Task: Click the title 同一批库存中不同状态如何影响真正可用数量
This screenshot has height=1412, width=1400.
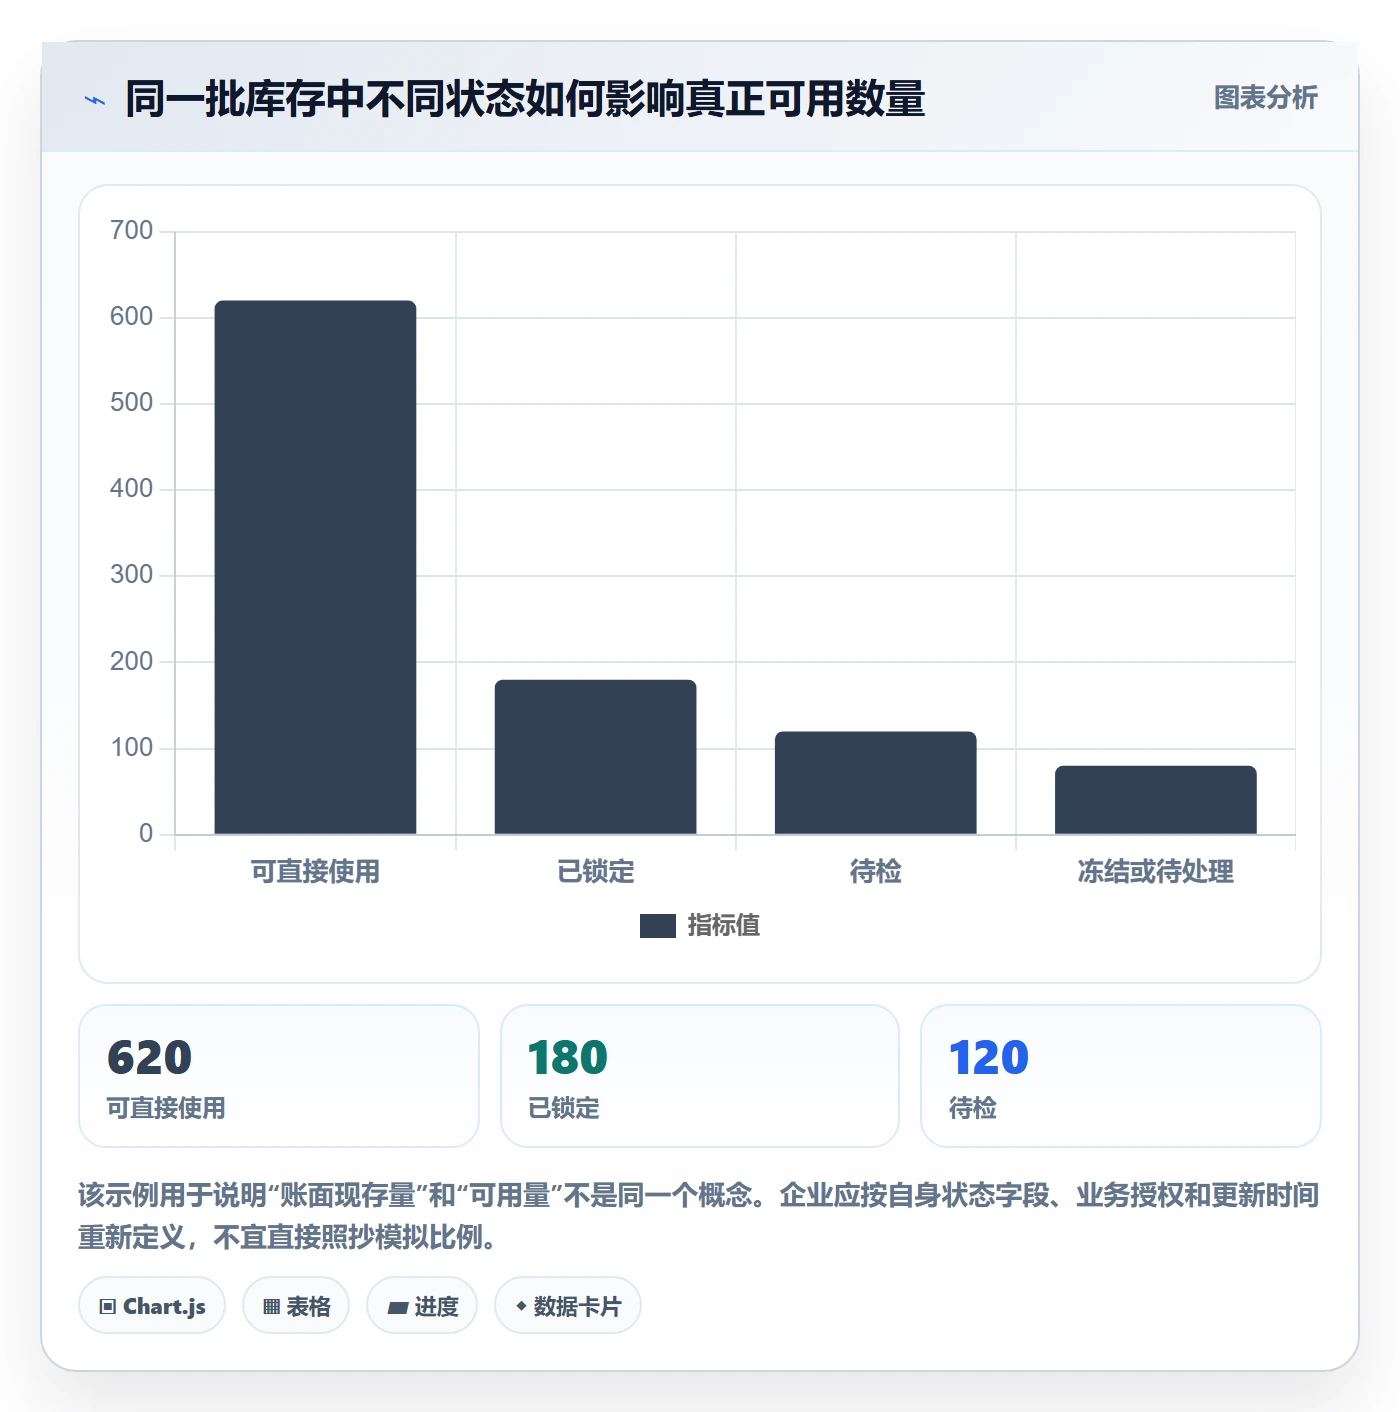Action: tap(525, 99)
